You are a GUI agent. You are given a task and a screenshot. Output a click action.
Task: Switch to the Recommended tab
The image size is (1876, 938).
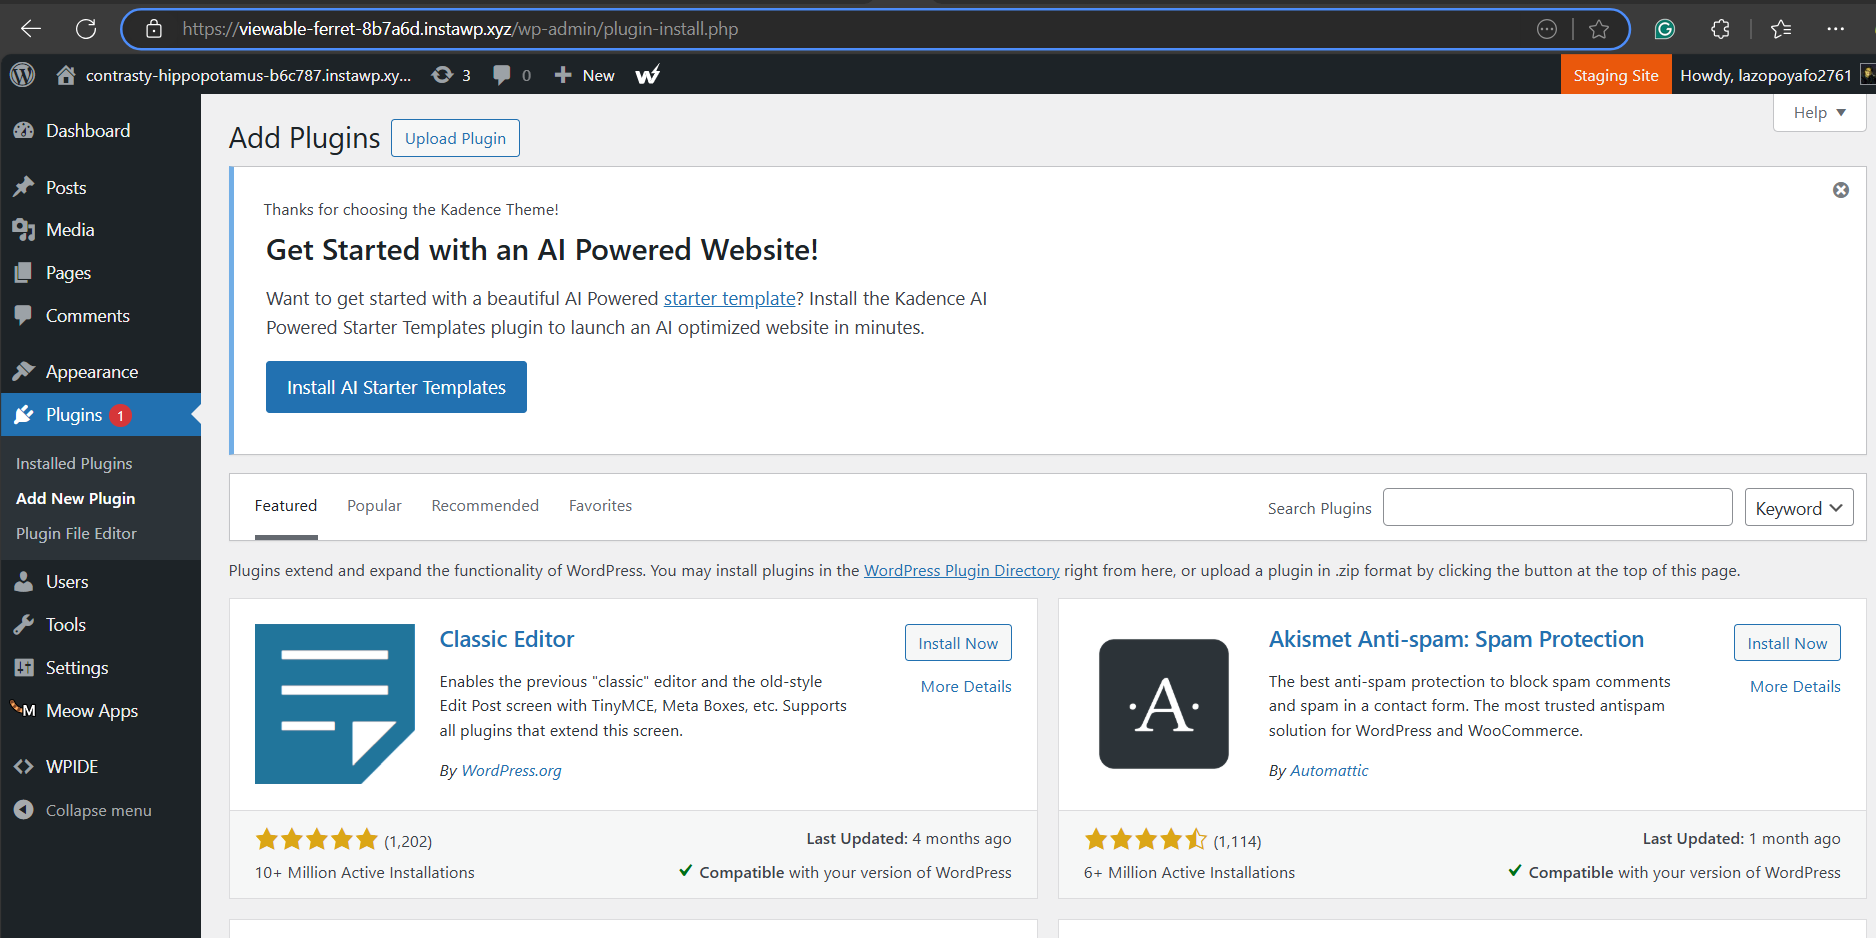point(485,506)
